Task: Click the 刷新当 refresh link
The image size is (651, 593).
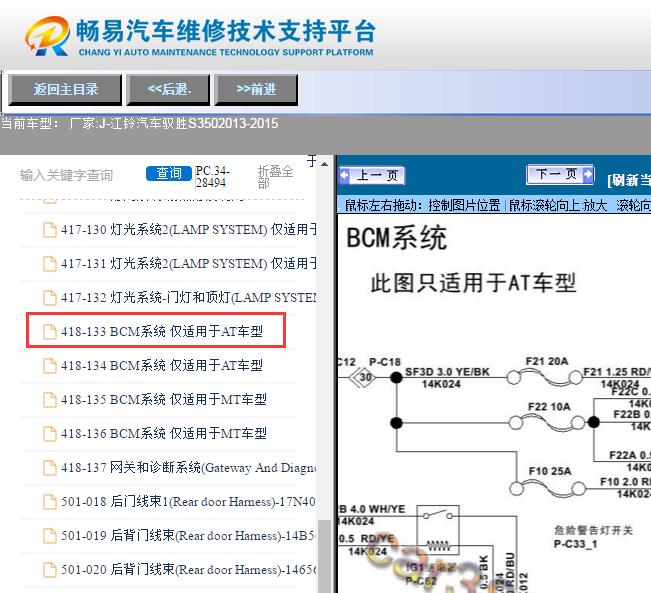Action: (x=629, y=180)
